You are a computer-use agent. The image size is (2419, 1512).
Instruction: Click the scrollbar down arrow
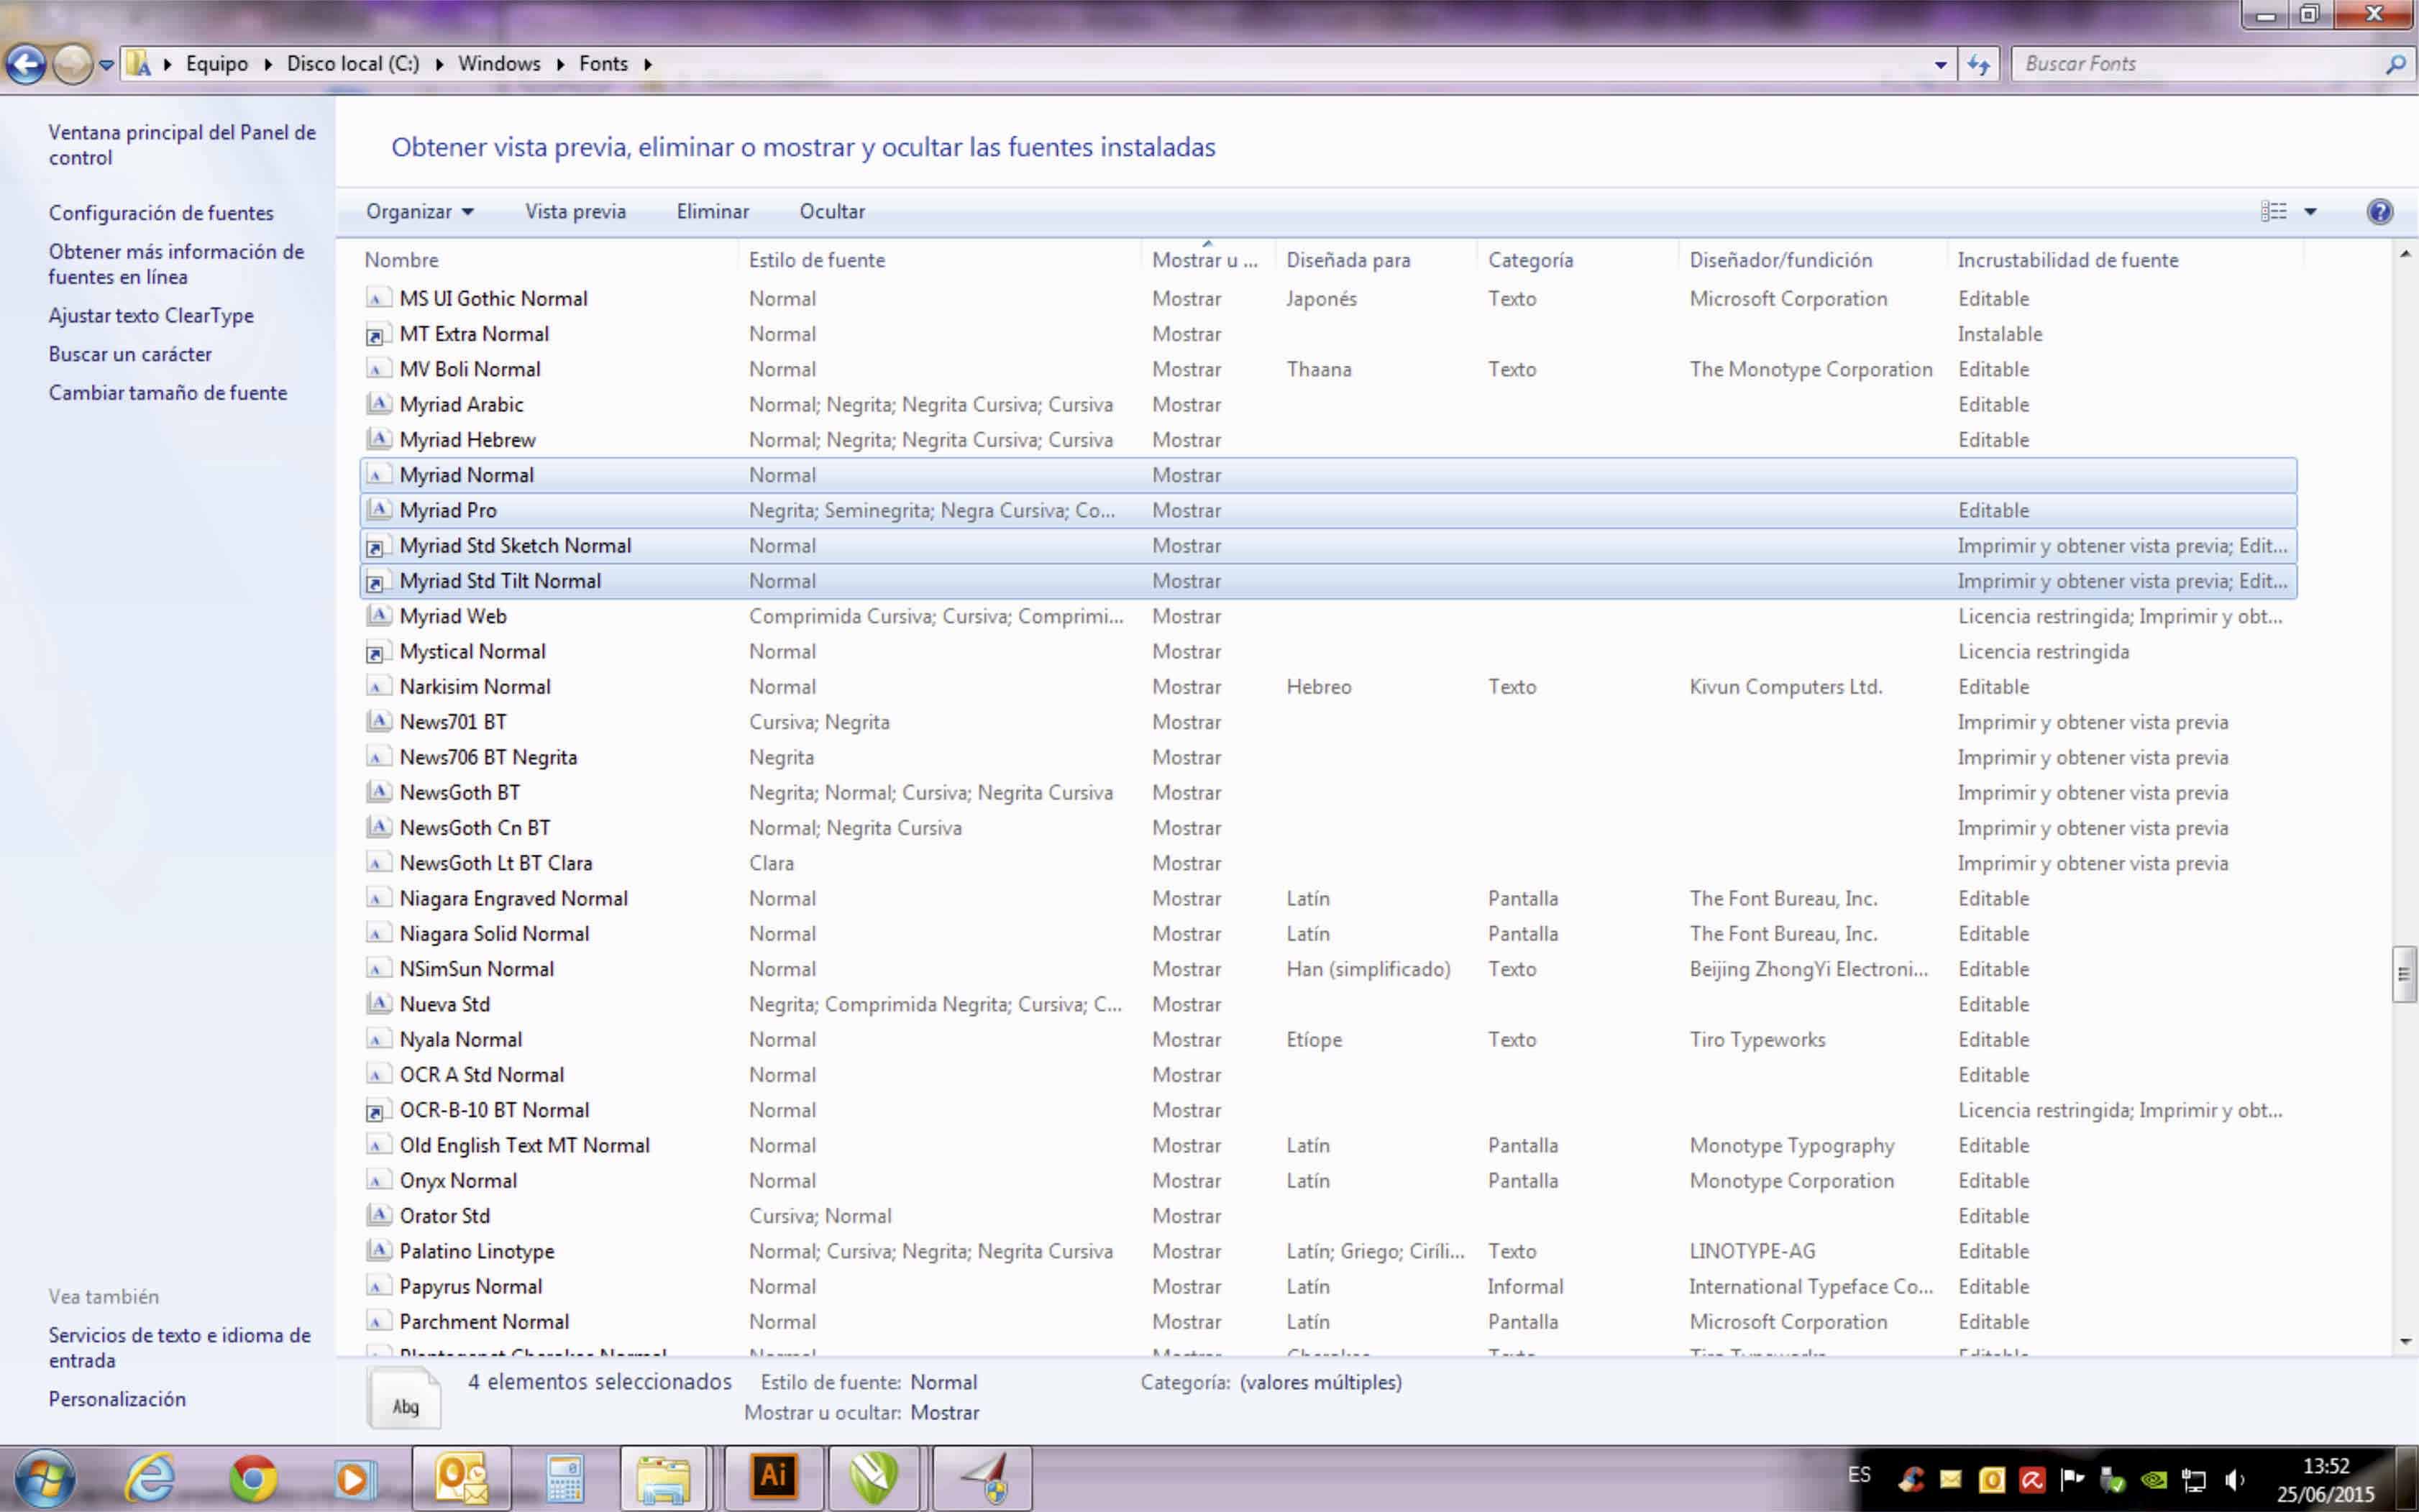click(x=2405, y=1341)
